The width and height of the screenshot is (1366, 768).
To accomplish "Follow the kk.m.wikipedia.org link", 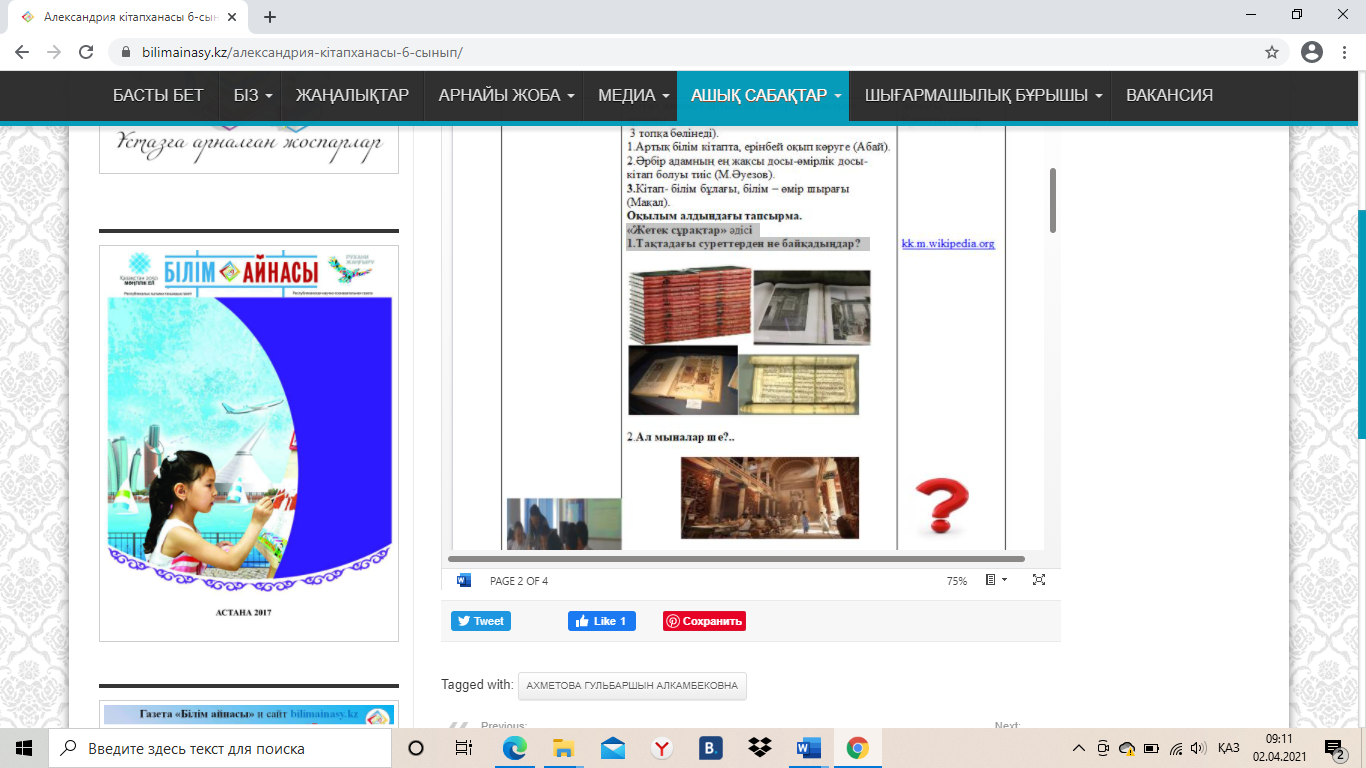I will (x=948, y=244).
